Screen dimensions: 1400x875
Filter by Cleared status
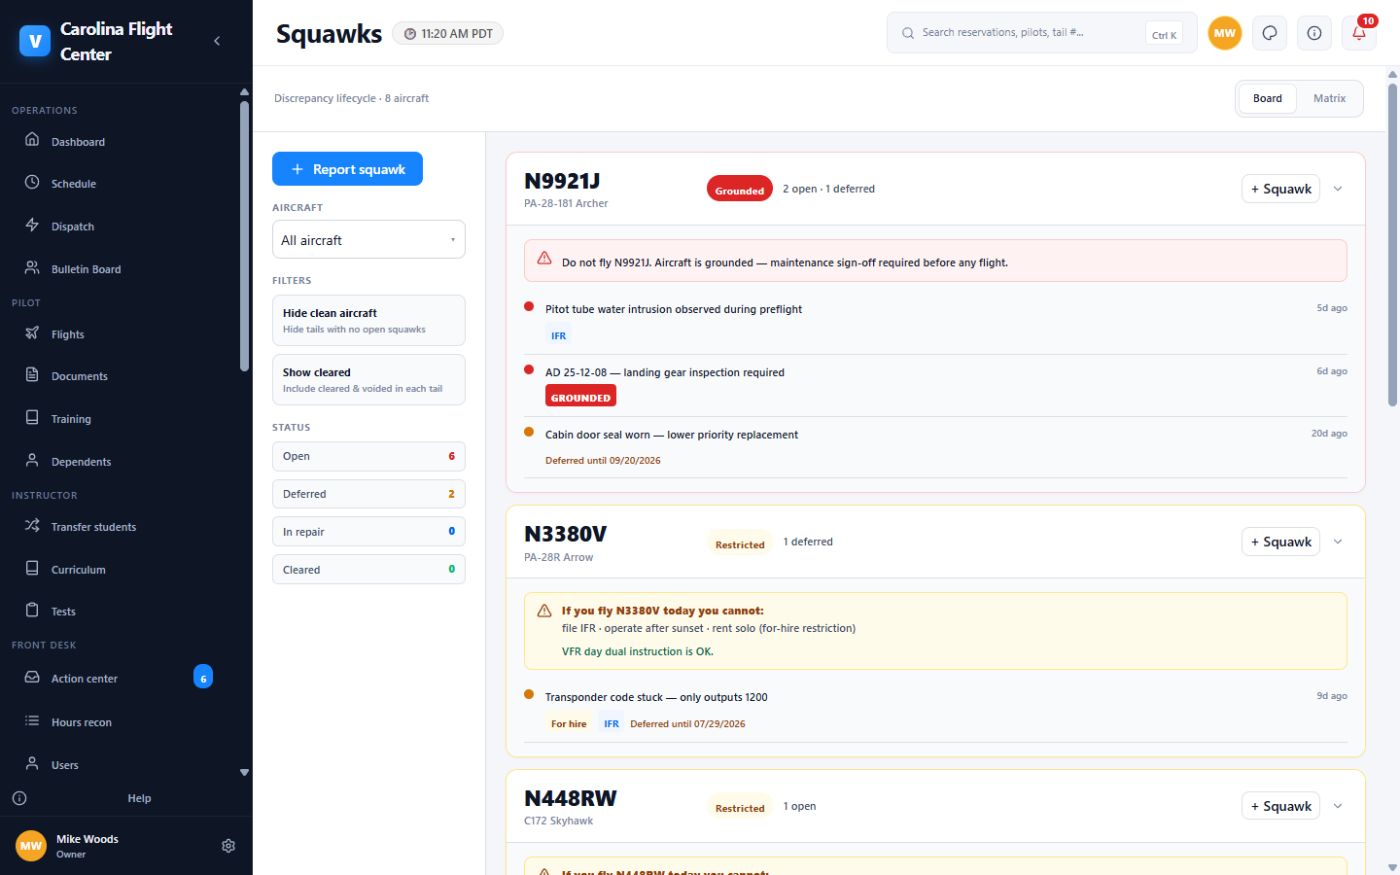tap(368, 570)
